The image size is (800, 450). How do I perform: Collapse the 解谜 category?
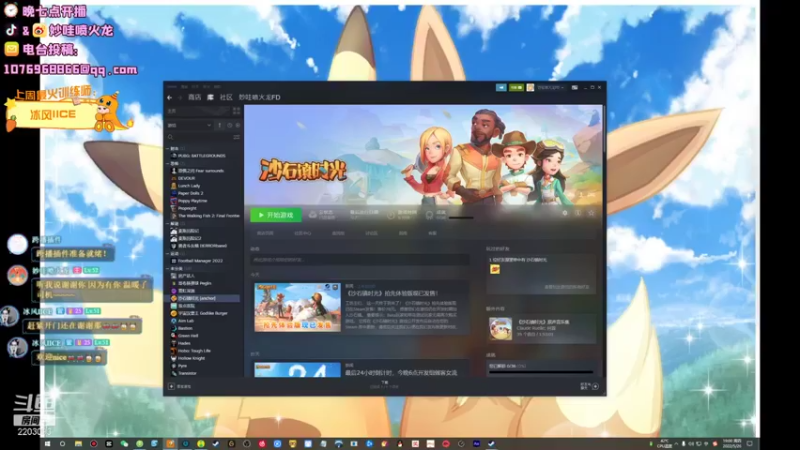pyautogui.click(x=167, y=223)
